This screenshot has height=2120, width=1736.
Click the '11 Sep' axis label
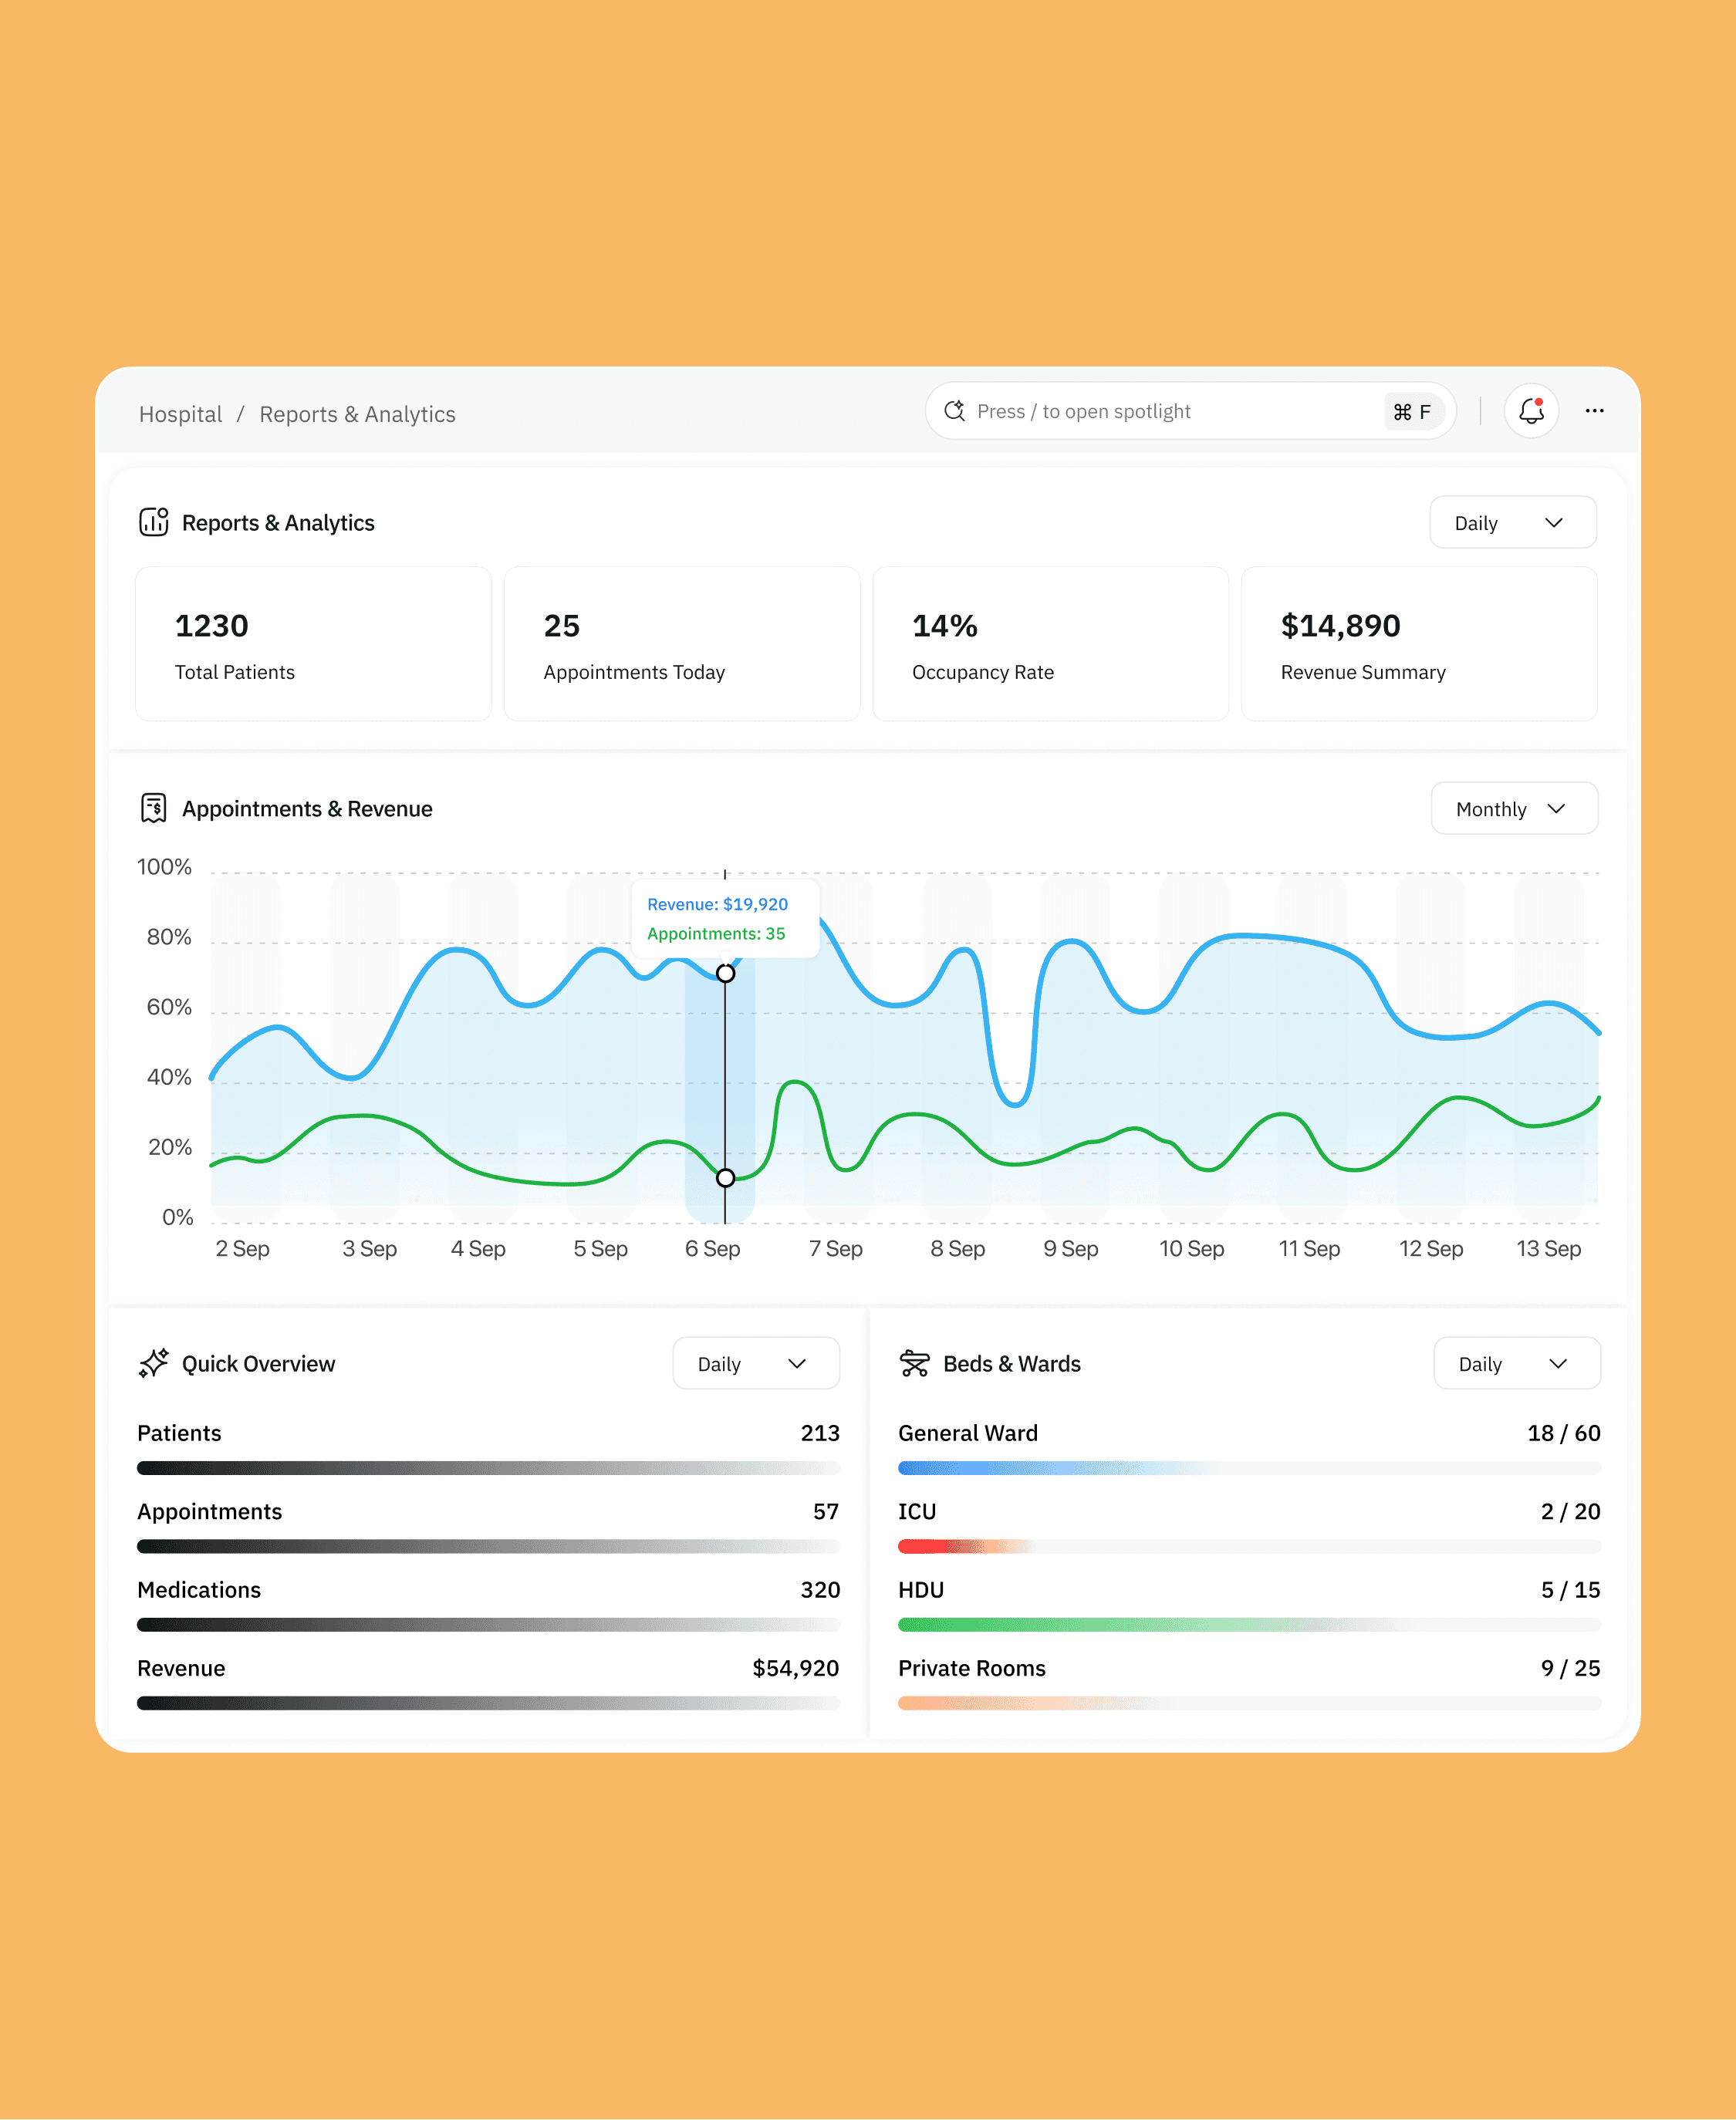pyautogui.click(x=1309, y=1248)
